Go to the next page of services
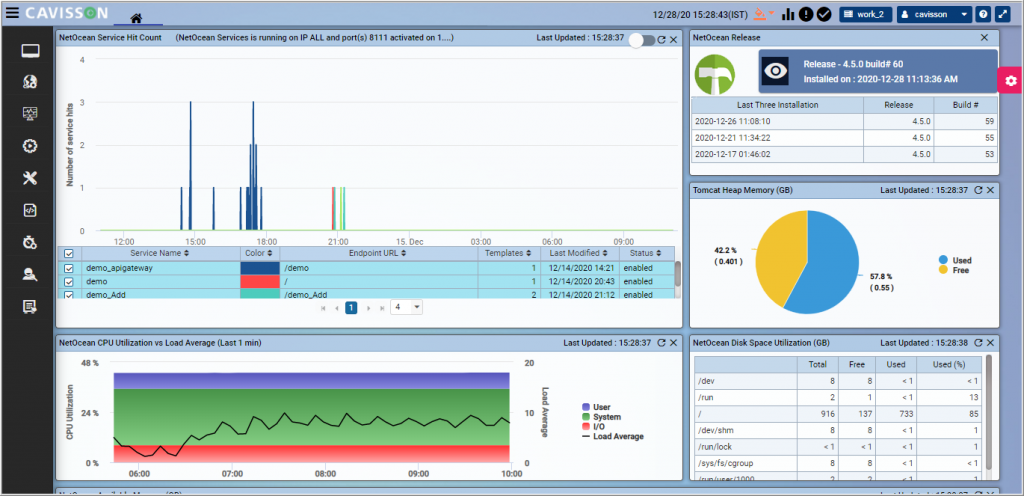This screenshot has height=496, width=1024. coord(368,308)
